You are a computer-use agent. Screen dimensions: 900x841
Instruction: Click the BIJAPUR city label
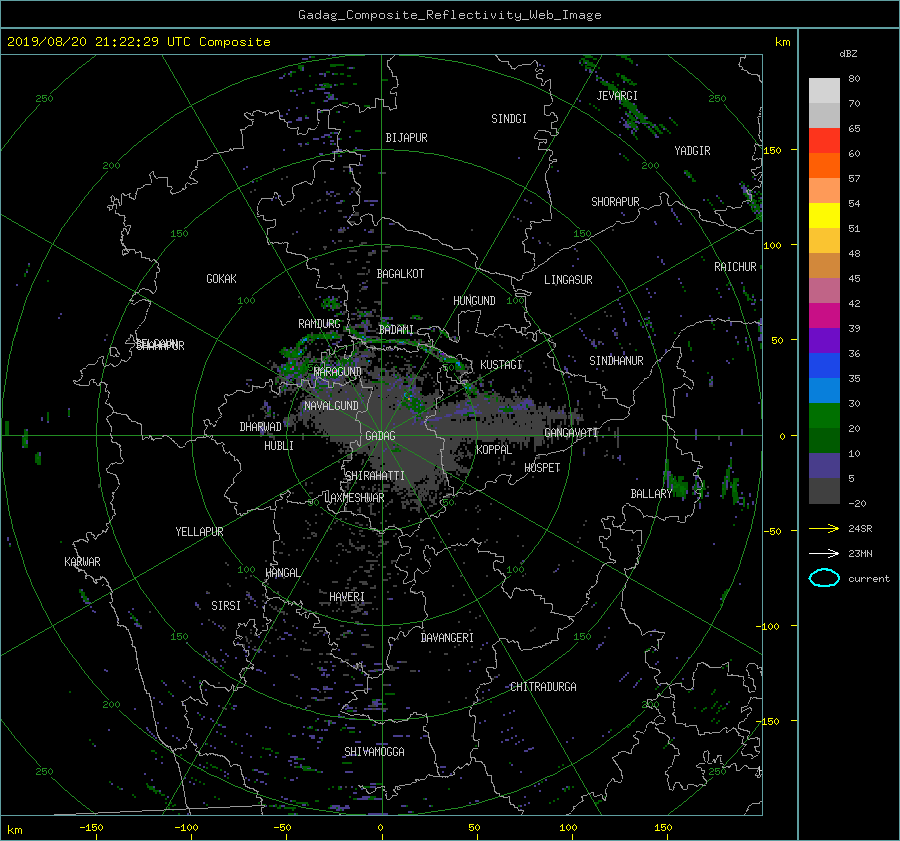coord(406,138)
